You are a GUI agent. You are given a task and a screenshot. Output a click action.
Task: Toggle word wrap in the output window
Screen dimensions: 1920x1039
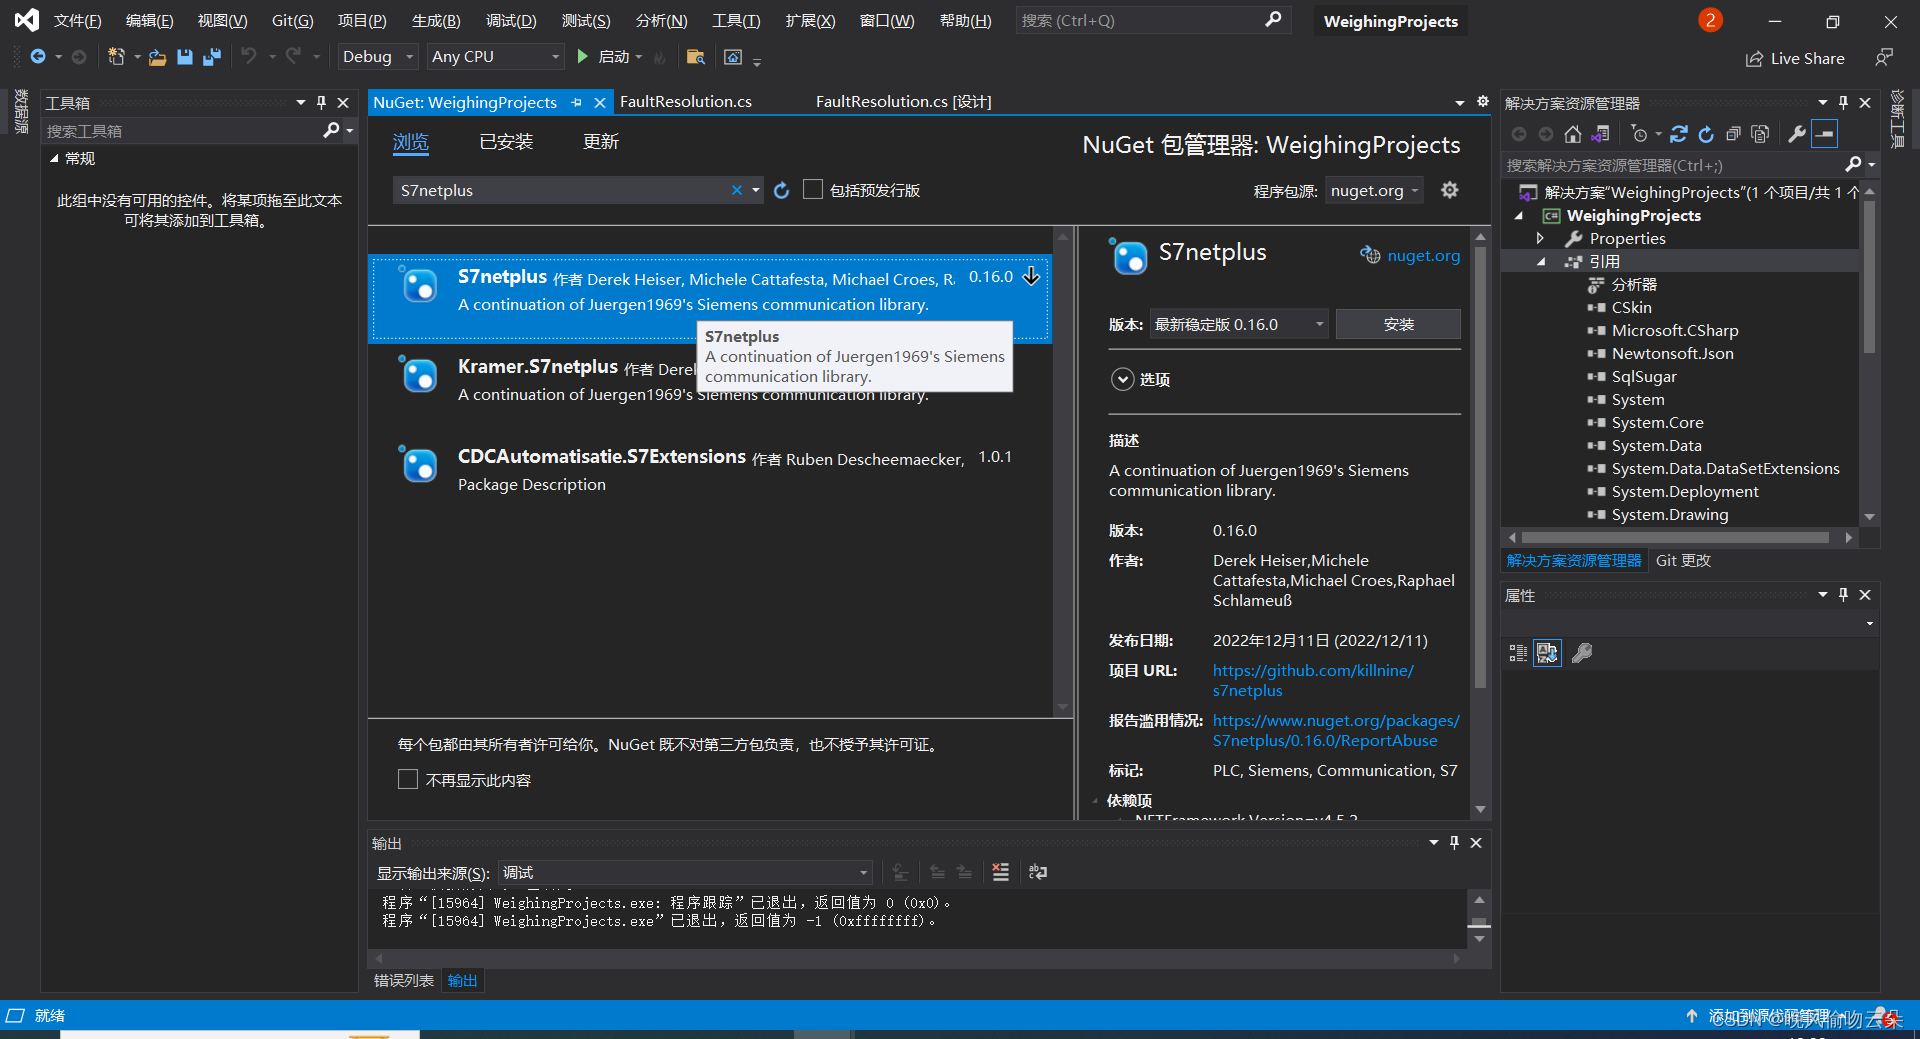[1037, 872]
